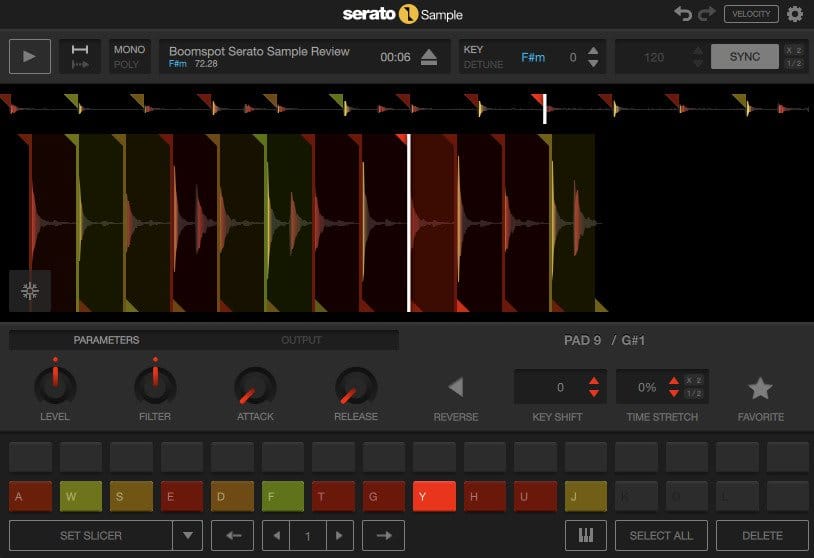Double the tempo with top x2 button
The image size is (814, 558).
pos(794,50)
